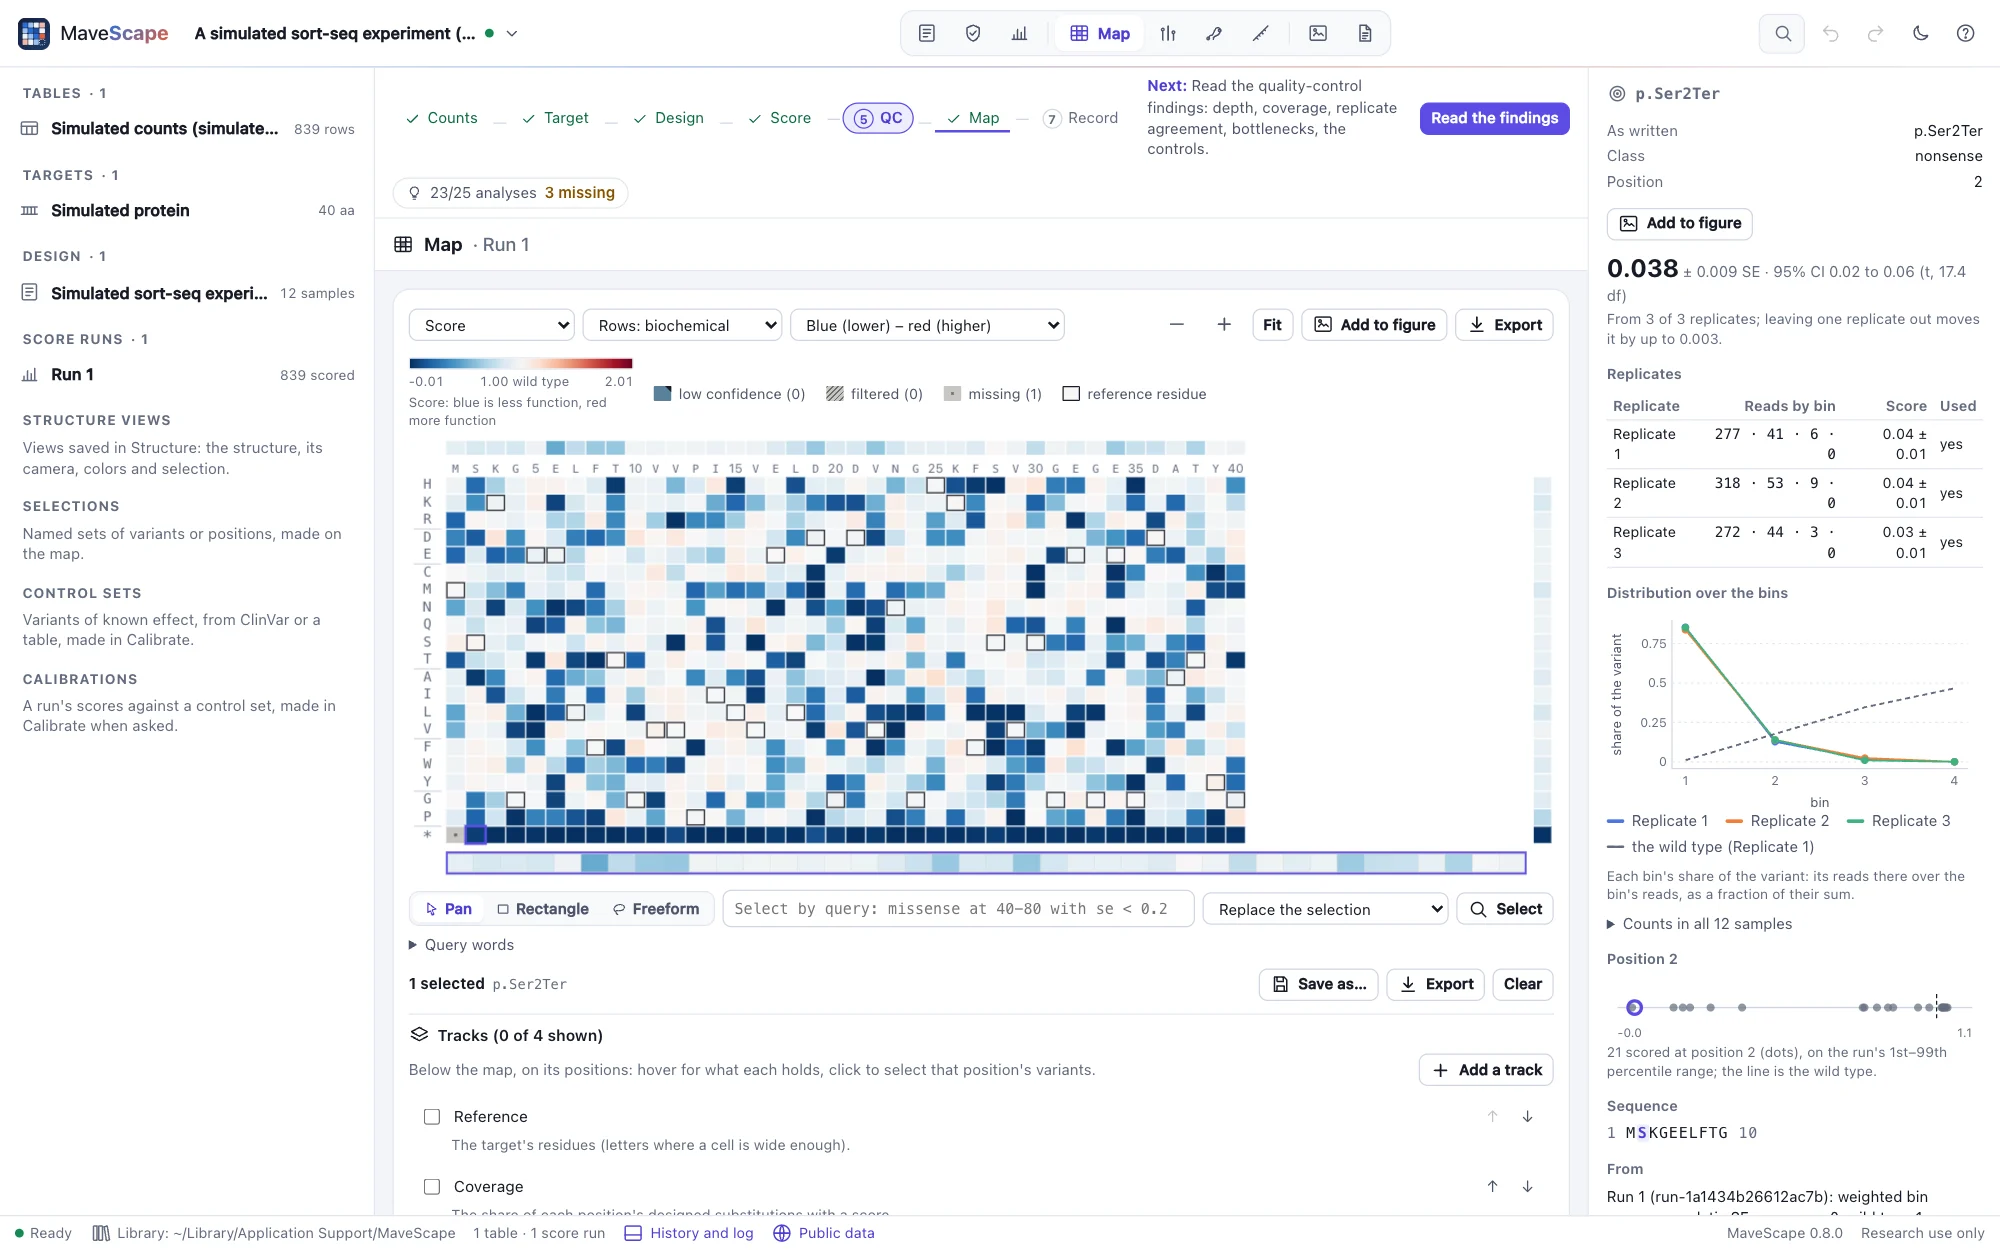Go to the Record step tab
The height and width of the screenshot is (1250, 2000).
tap(1080, 118)
